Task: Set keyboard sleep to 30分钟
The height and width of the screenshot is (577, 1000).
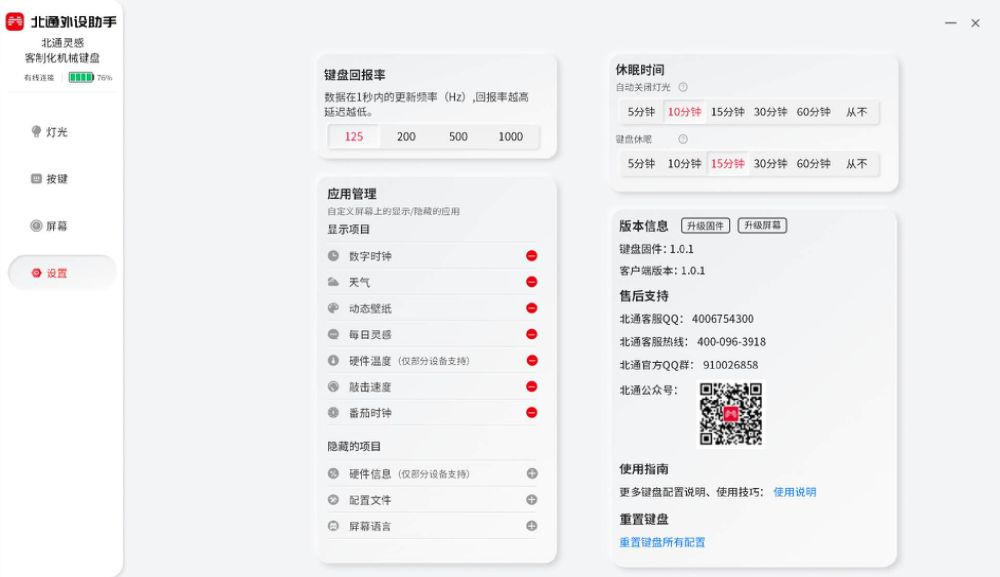Action: 770,163
